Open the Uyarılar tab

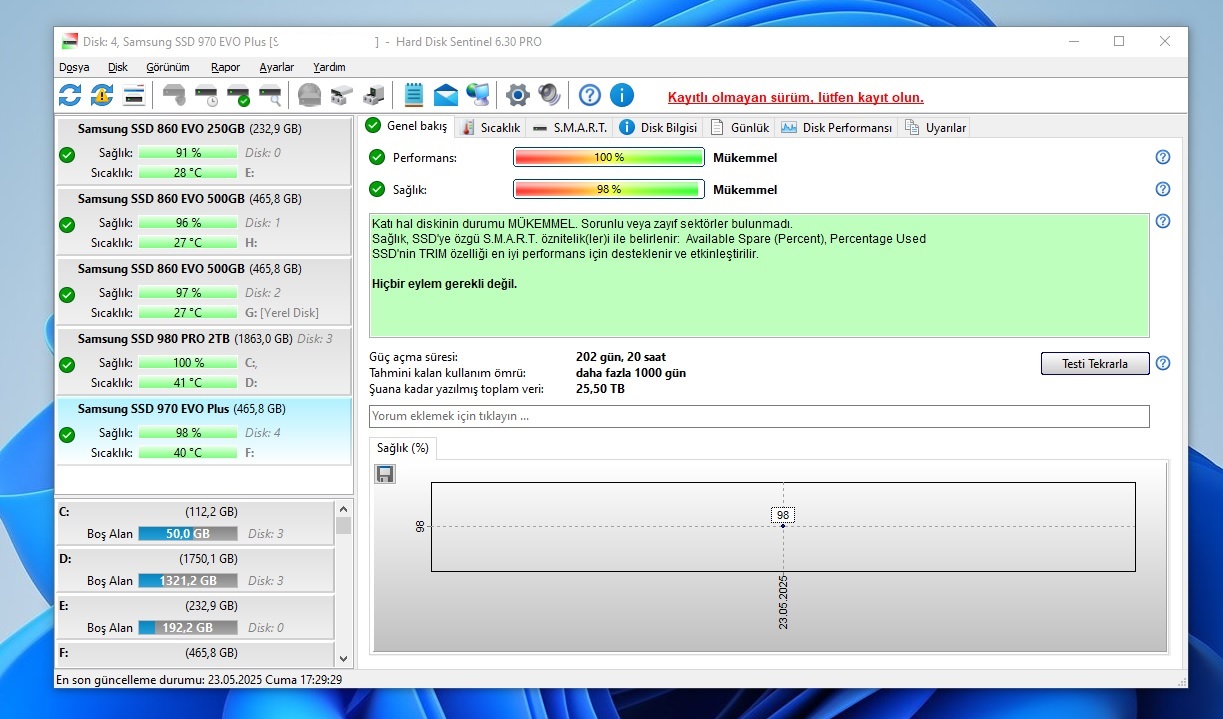click(x=934, y=128)
